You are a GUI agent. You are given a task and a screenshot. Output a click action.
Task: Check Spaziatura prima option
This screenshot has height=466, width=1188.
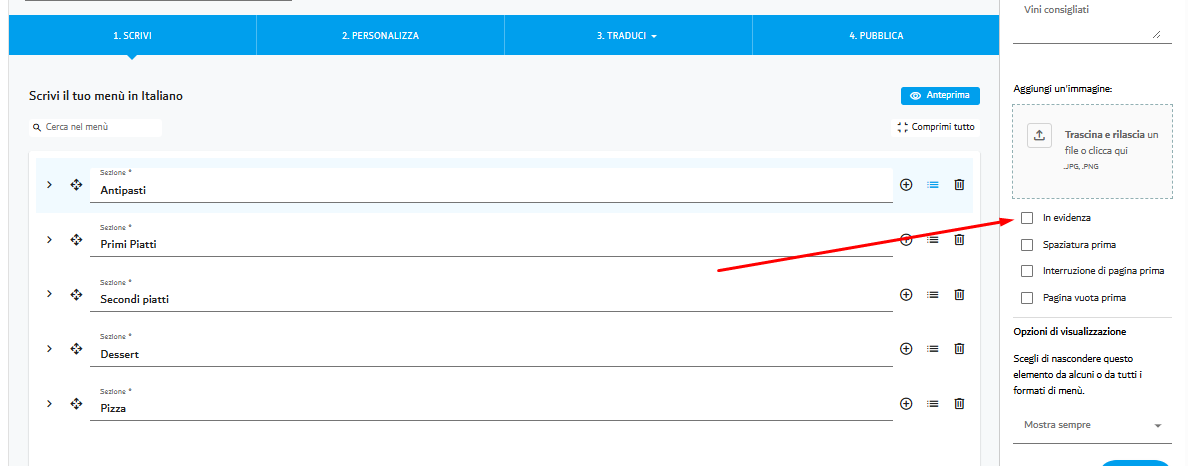[x=1027, y=245]
